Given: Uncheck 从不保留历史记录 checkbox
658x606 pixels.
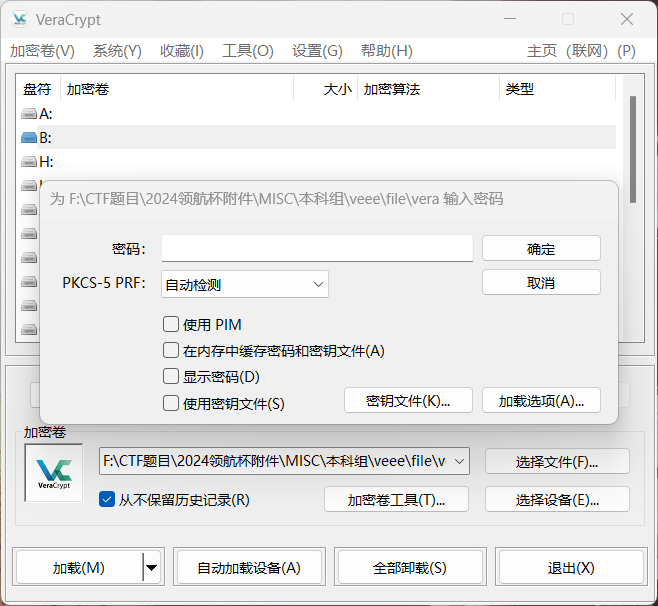Looking at the screenshot, I should pyautogui.click(x=107, y=499).
